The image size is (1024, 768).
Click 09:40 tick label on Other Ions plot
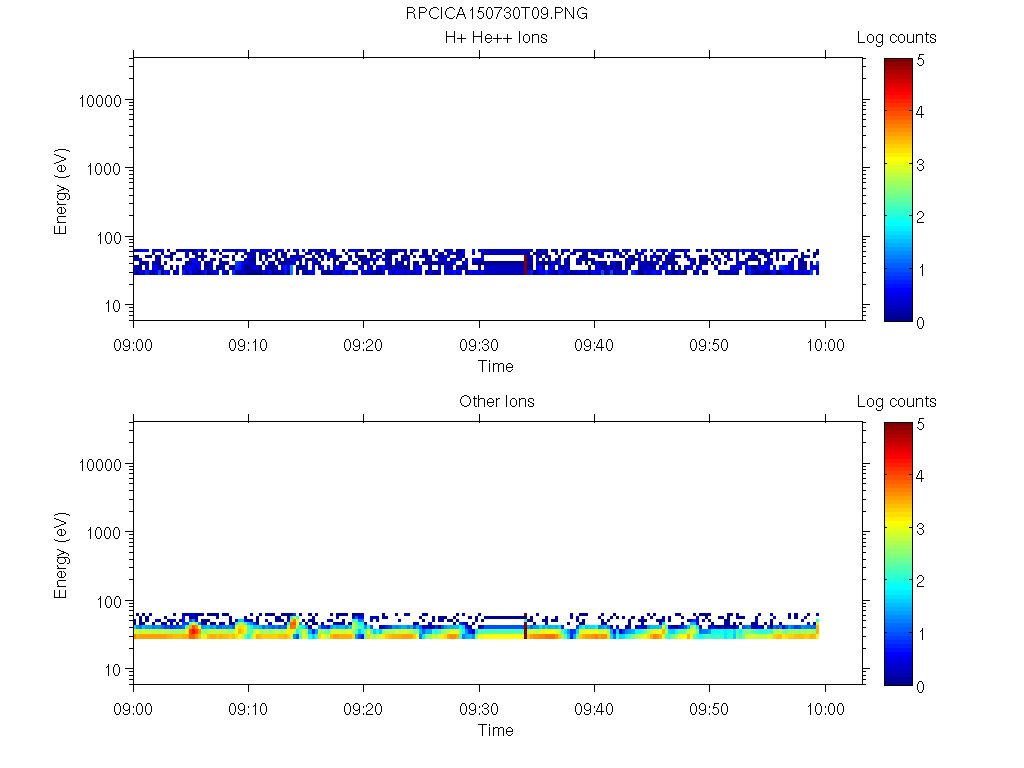tap(594, 709)
